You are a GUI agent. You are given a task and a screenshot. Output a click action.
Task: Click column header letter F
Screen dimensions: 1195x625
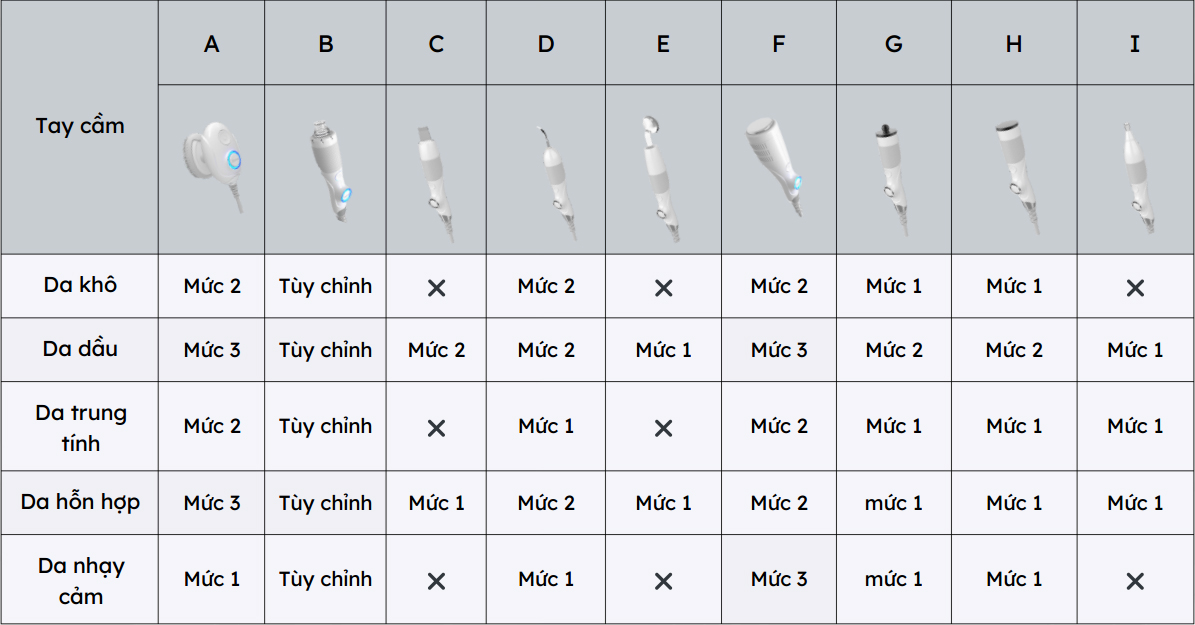779,44
